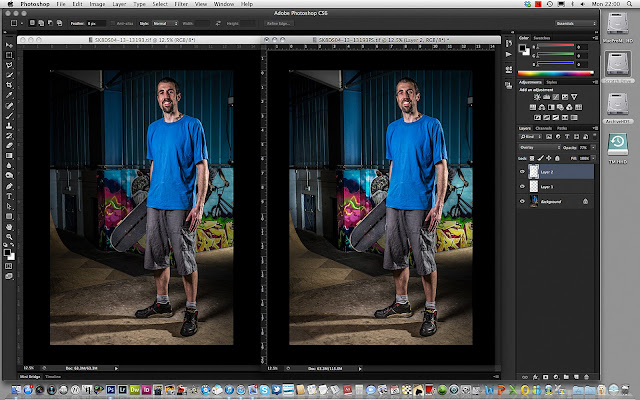Select the Zoom tool
Screen dimensions: 640x400
click(x=9, y=237)
